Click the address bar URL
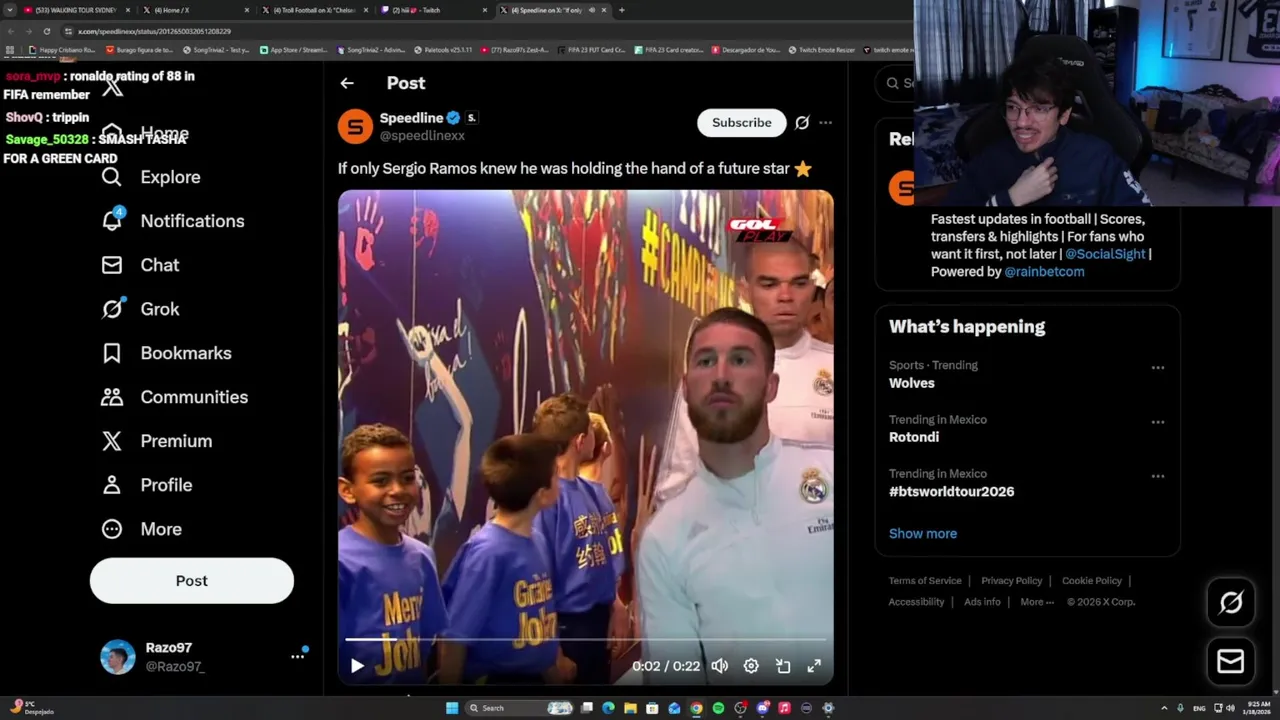This screenshot has height=720, width=1280. (x=154, y=31)
